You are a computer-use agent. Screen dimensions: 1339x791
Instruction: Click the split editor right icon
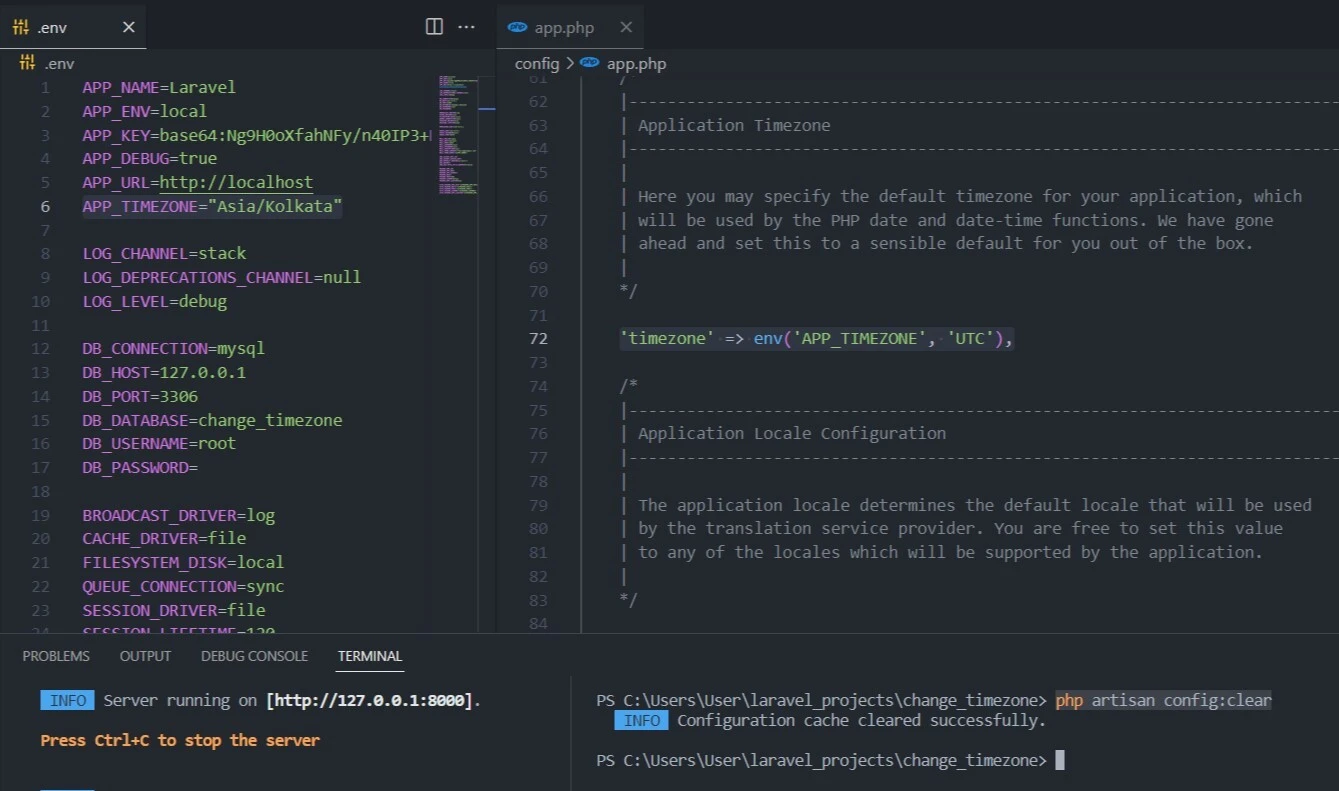(x=434, y=27)
